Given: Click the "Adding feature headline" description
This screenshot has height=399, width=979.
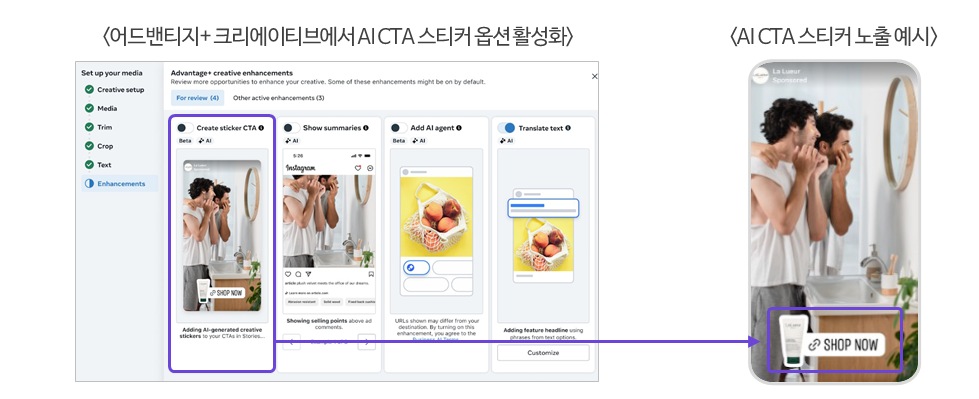Looking at the screenshot, I should coord(543,333).
